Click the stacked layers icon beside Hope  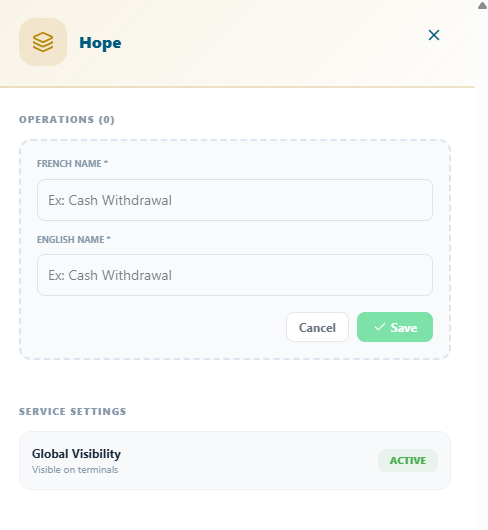pyautogui.click(x=43, y=42)
